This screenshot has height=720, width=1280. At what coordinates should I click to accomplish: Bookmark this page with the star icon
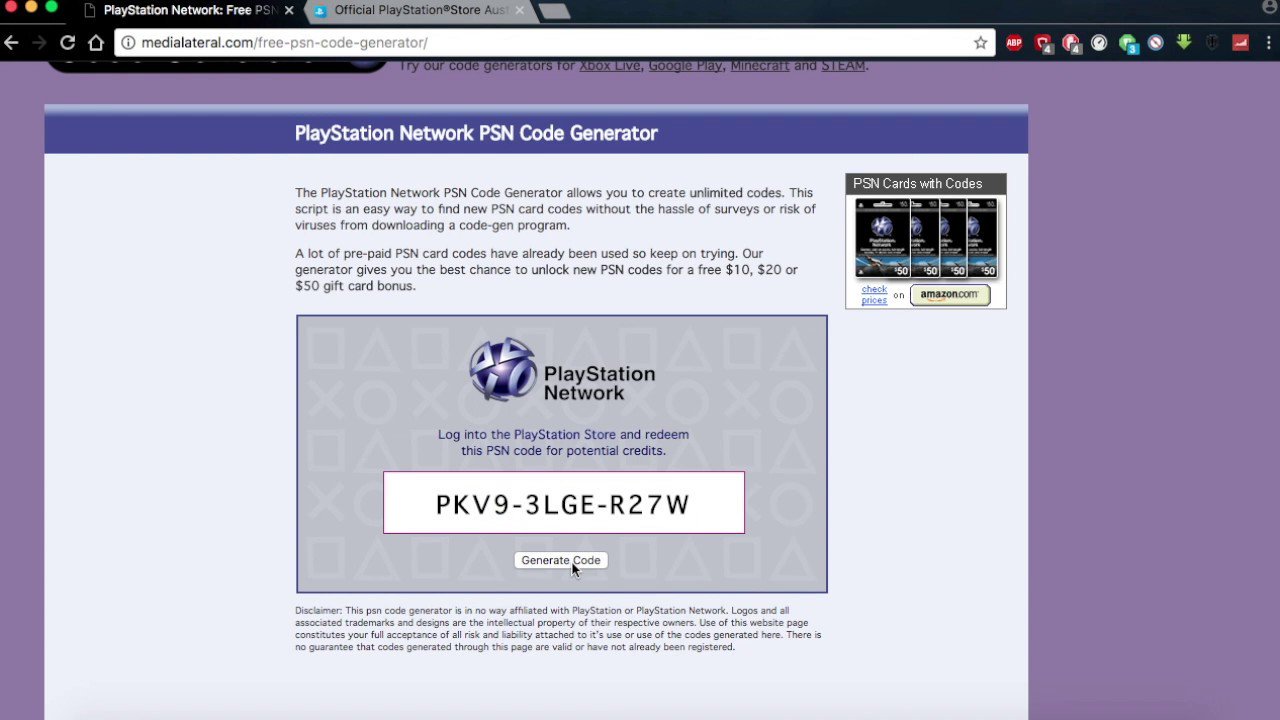point(980,43)
